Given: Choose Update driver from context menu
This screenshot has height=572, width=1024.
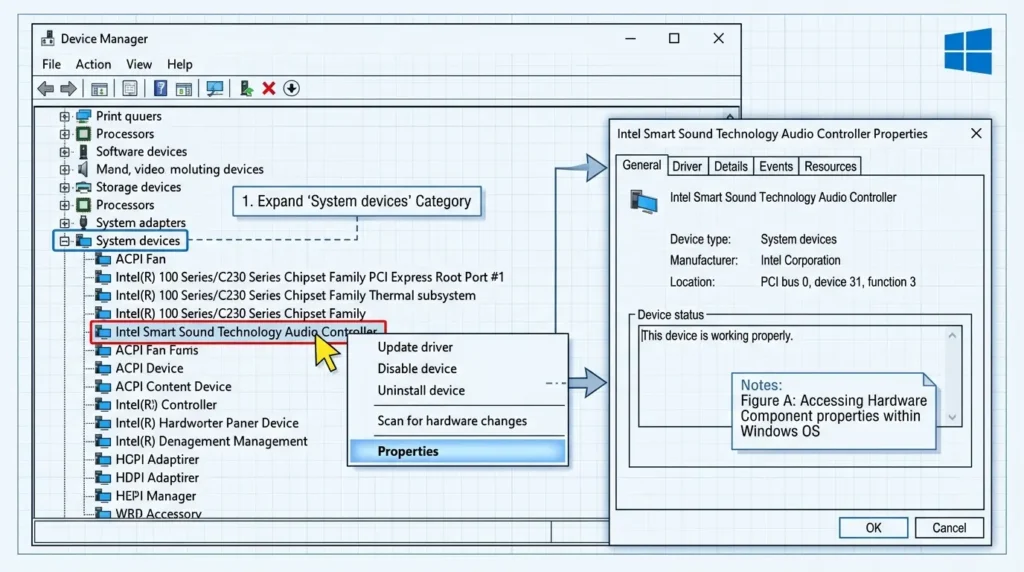Looking at the screenshot, I should click(457, 347).
